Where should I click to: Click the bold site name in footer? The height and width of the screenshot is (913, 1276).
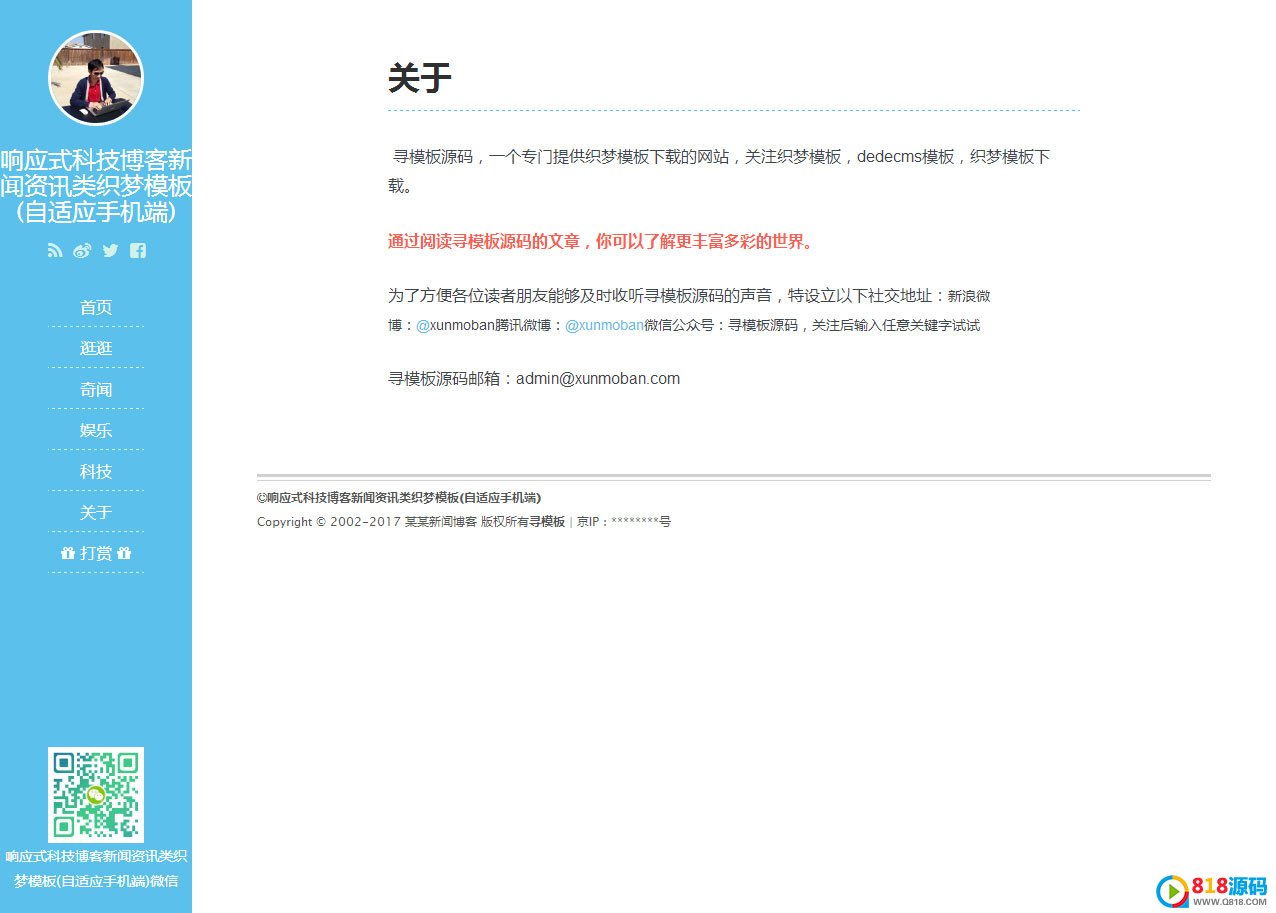tap(399, 497)
